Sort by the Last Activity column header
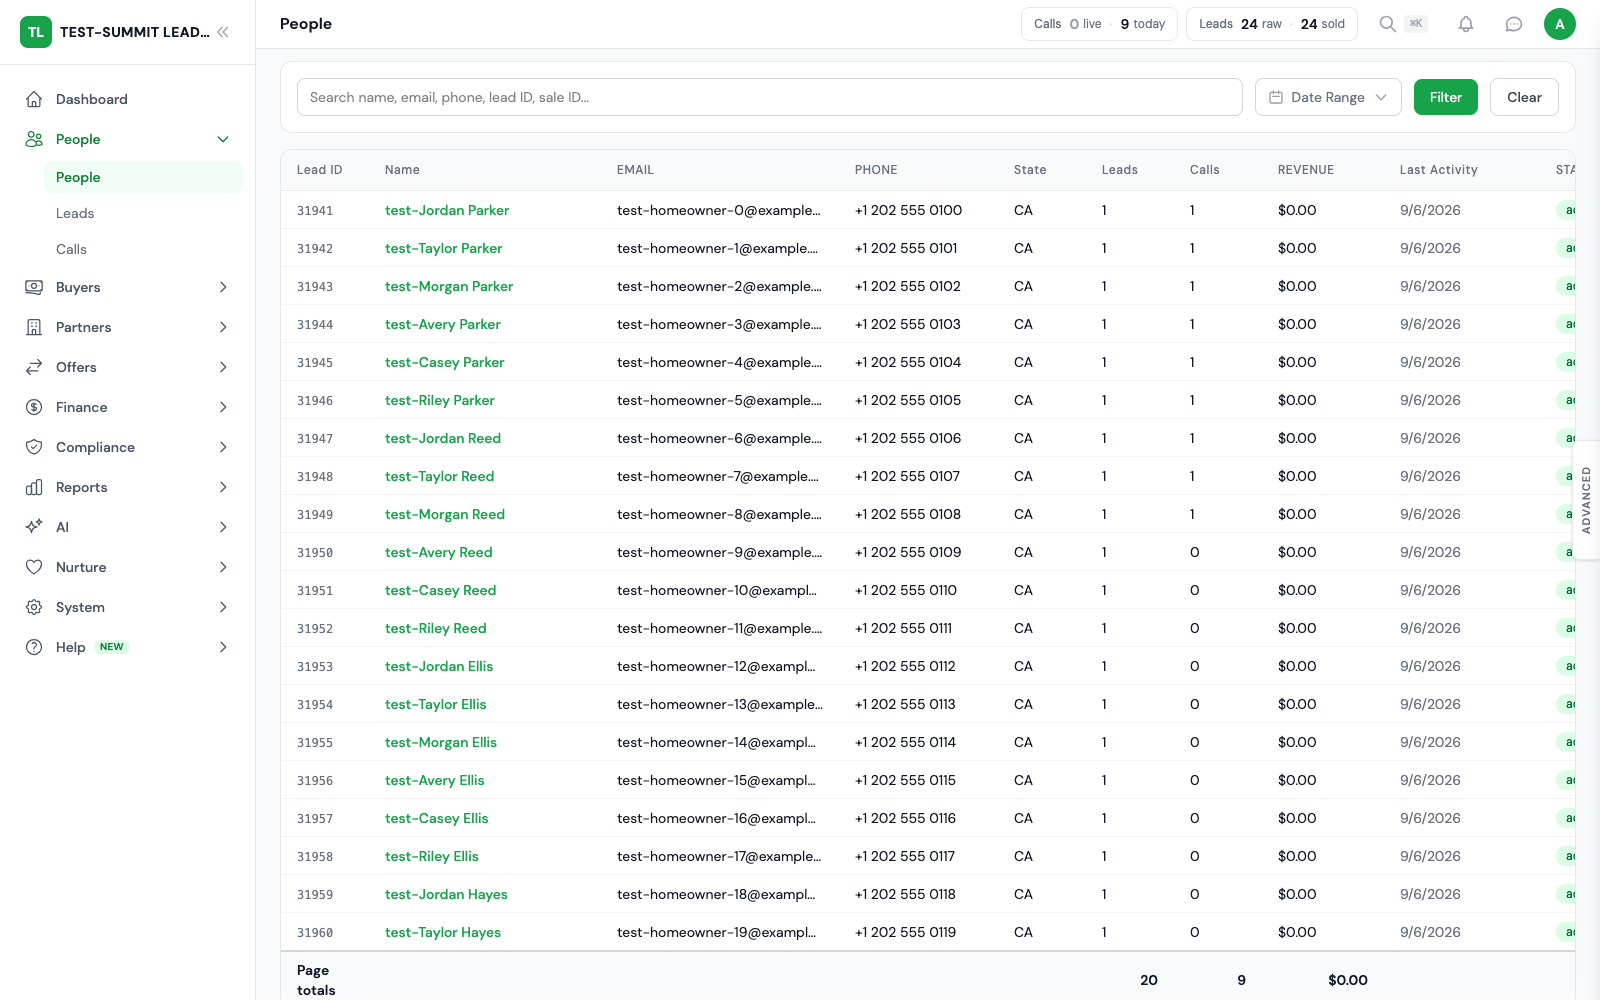Viewport: 1600px width, 1000px height. 1439,170
